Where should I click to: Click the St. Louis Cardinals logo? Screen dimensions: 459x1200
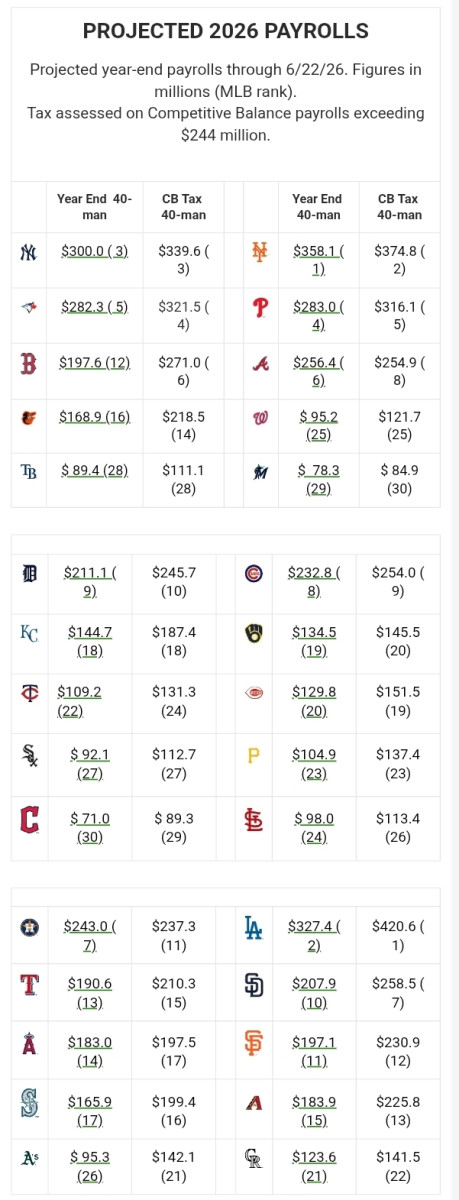point(254,819)
